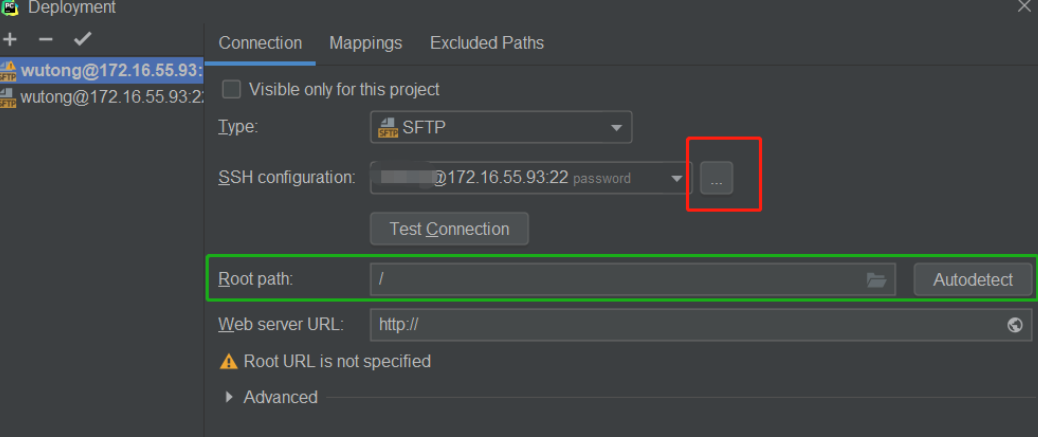
Task: Open the SSH configuration dropdown
Action: (677, 179)
